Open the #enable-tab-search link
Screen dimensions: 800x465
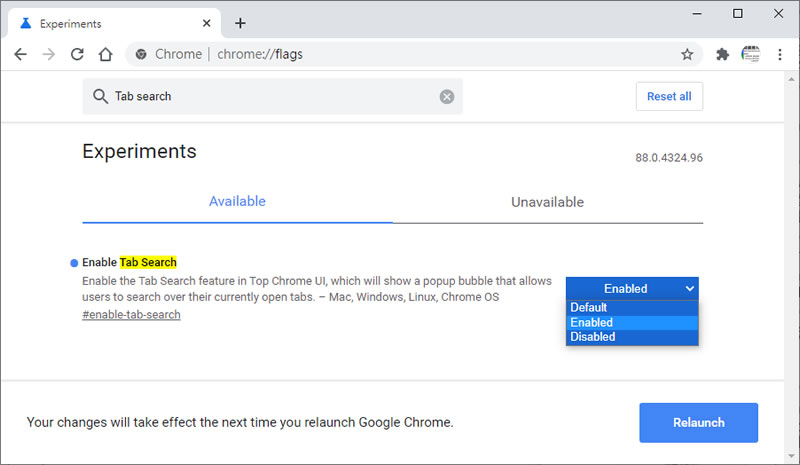tap(131, 314)
